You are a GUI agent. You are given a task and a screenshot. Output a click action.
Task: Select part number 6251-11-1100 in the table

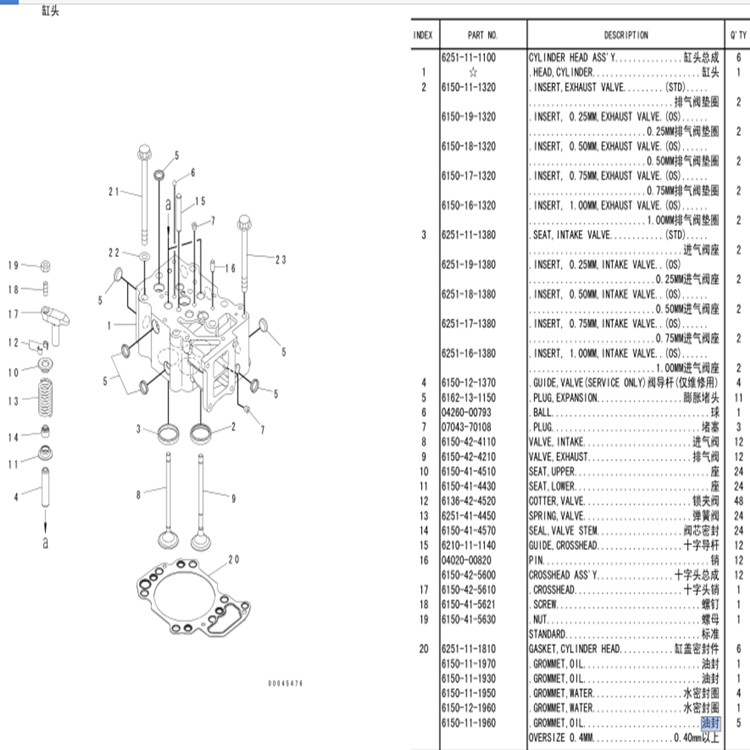click(469, 58)
